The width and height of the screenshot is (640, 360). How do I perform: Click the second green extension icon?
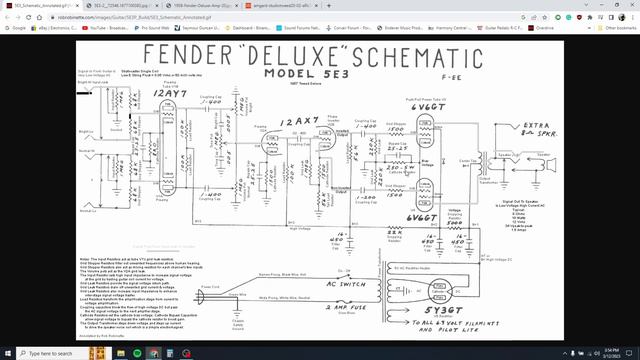coord(569,18)
